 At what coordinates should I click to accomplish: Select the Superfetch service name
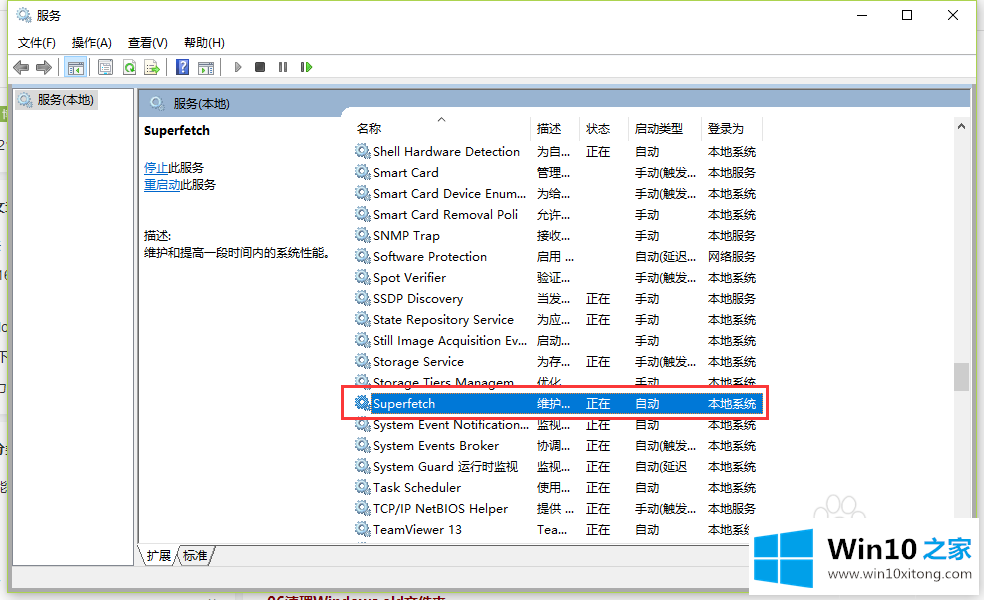[404, 403]
